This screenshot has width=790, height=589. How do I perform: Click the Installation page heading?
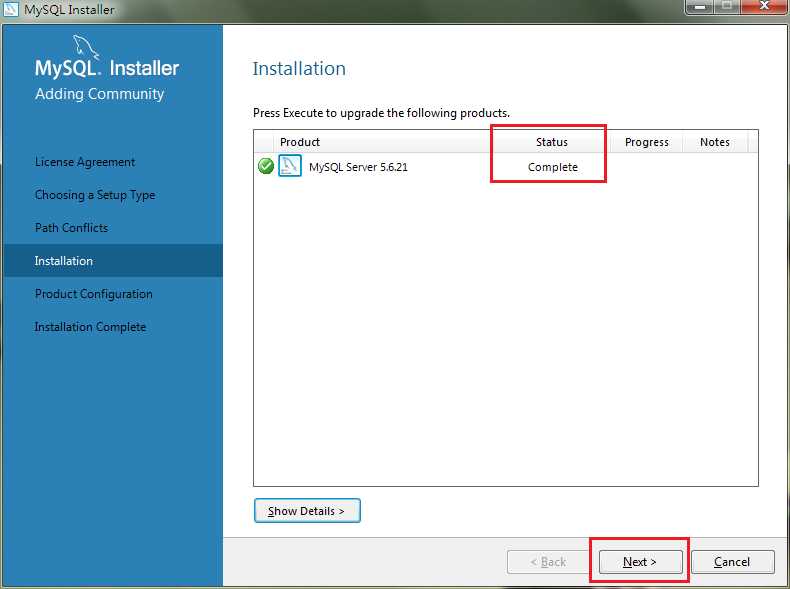[x=299, y=69]
